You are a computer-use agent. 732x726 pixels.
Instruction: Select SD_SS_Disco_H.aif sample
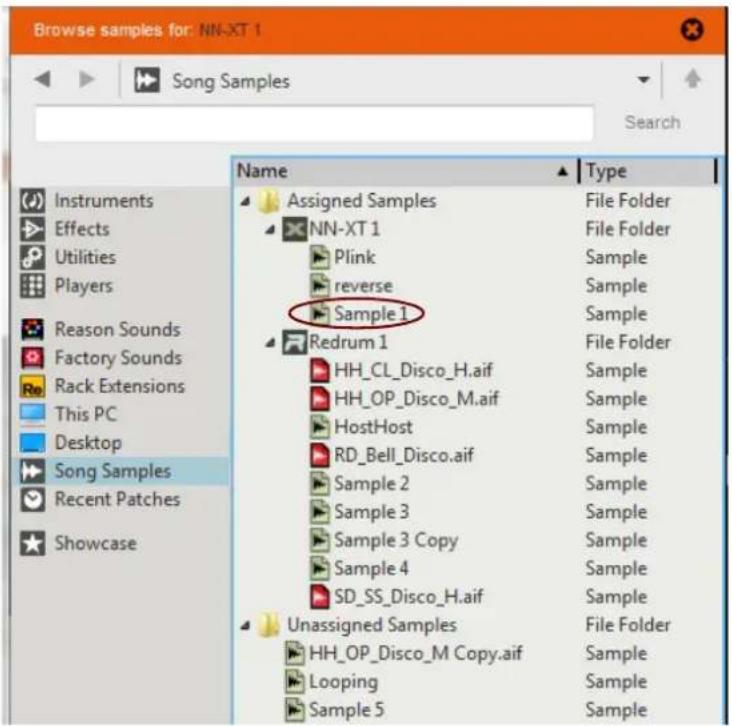tap(408, 597)
